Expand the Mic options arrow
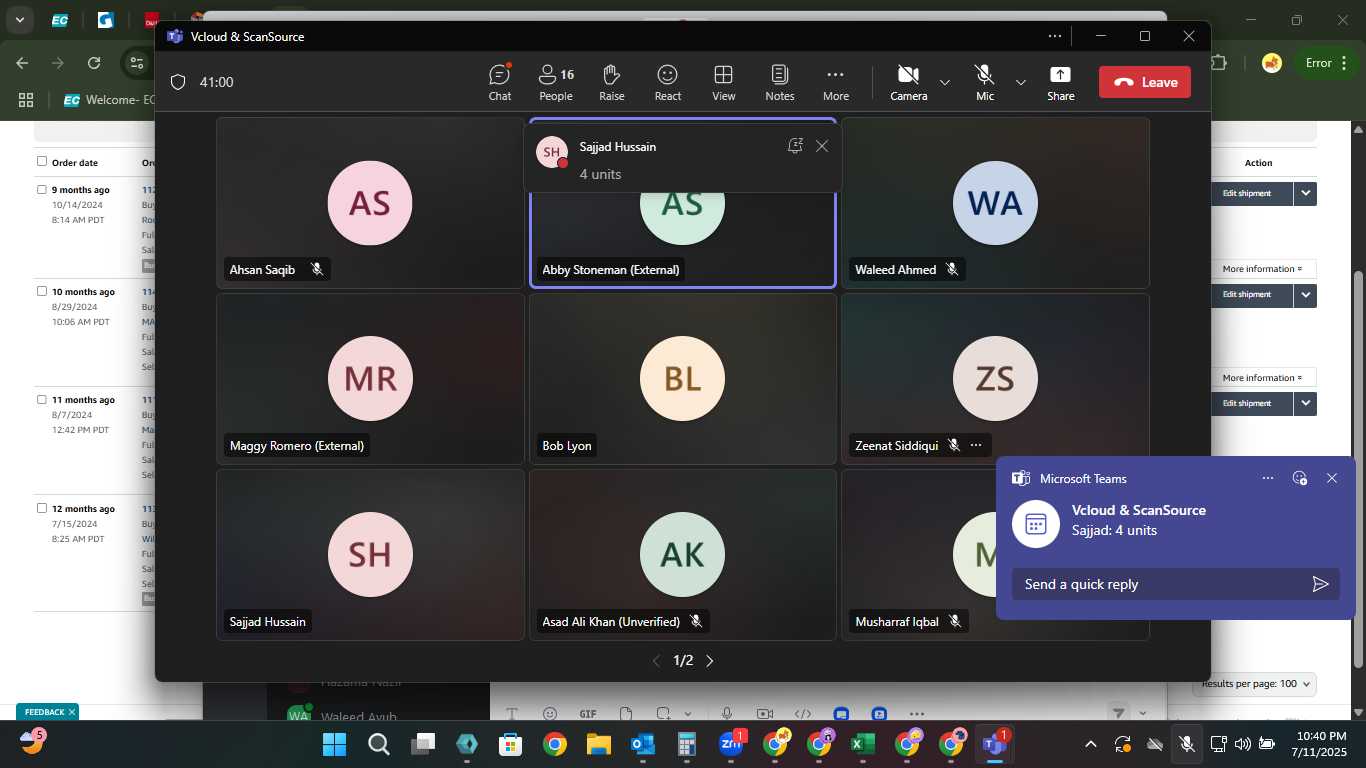 click(1021, 82)
